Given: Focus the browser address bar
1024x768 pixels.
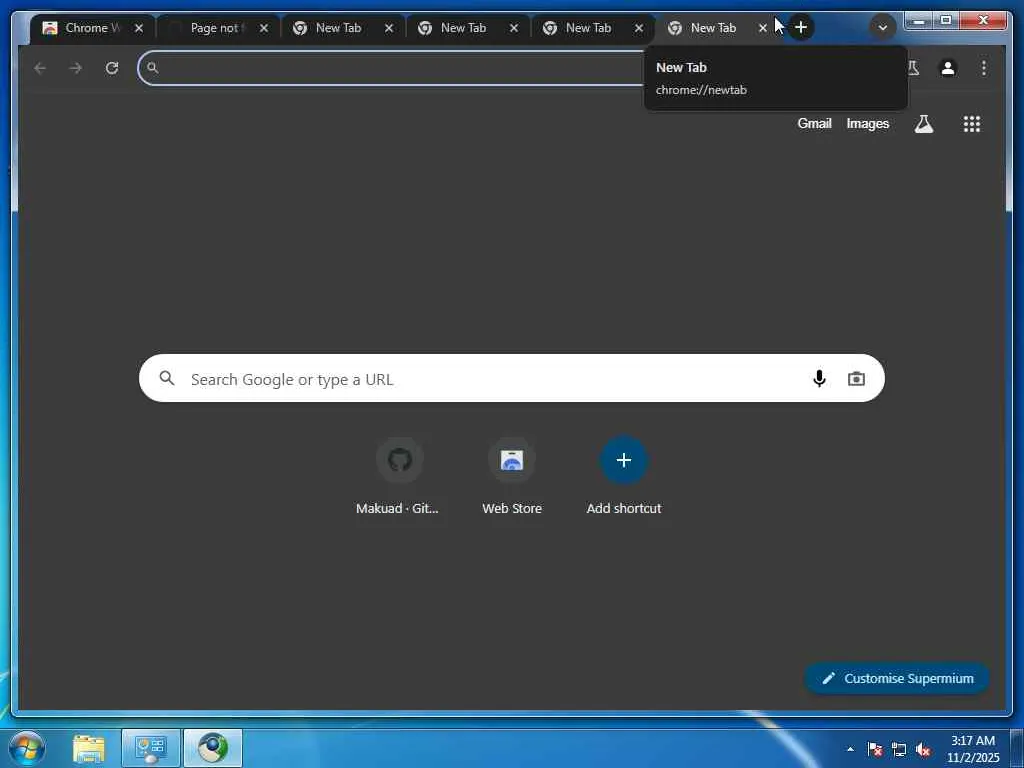Looking at the screenshot, I should (392, 68).
